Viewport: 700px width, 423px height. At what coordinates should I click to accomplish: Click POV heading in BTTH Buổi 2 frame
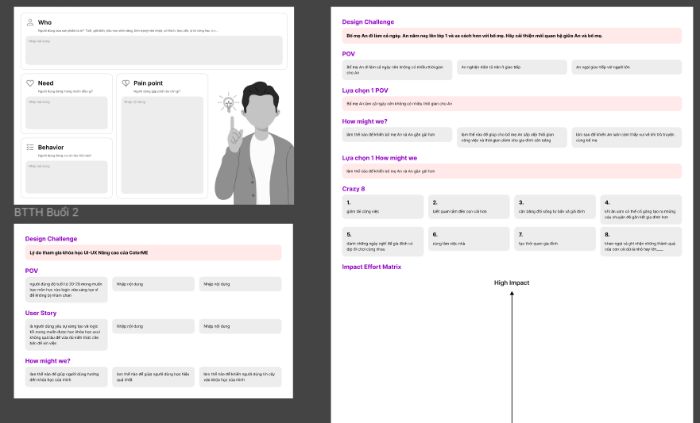coord(32,271)
